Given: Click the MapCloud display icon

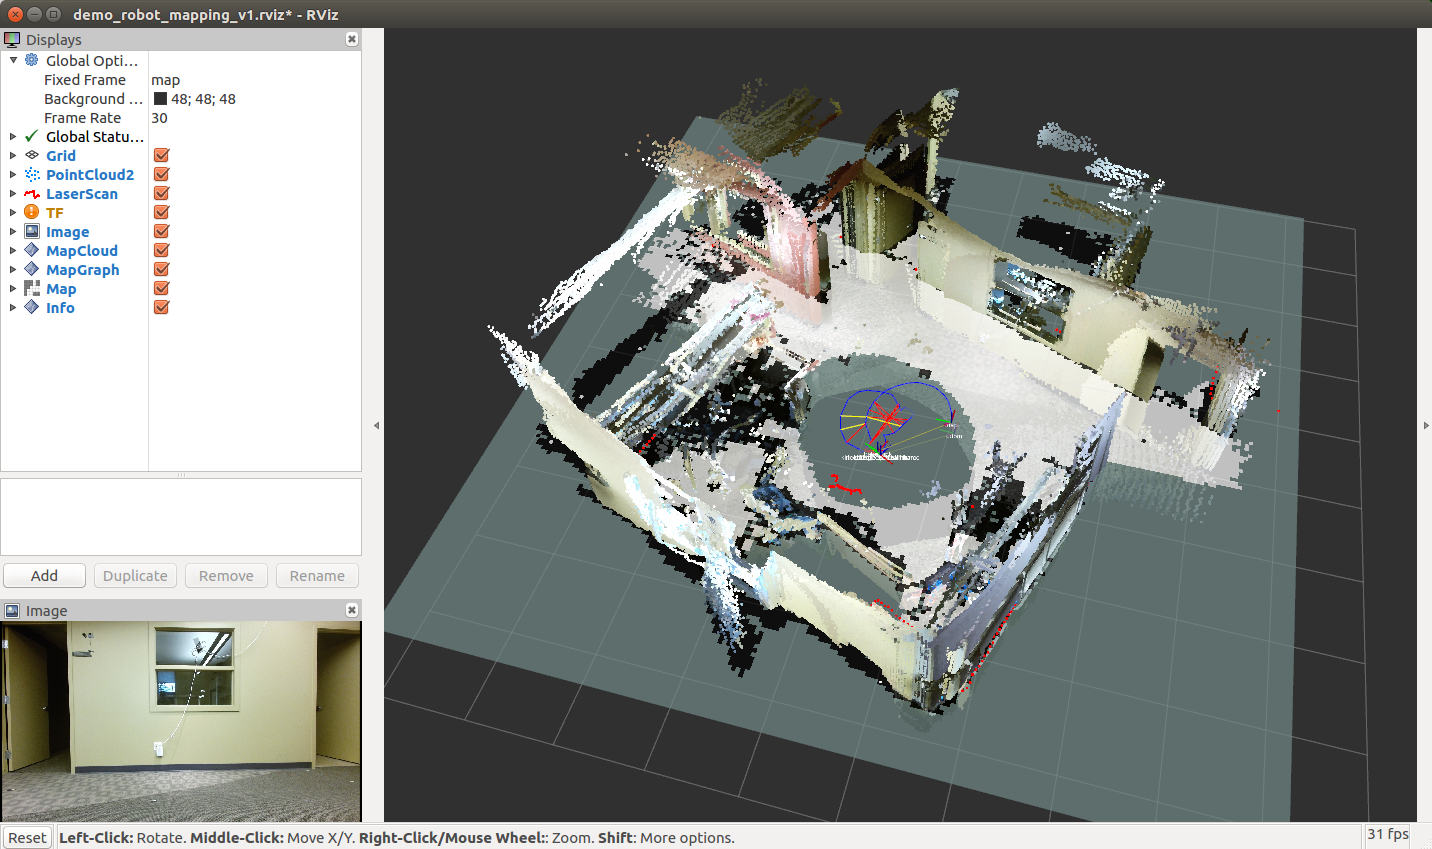Looking at the screenshot, I should pyautogui.click(x=32, y=250).
